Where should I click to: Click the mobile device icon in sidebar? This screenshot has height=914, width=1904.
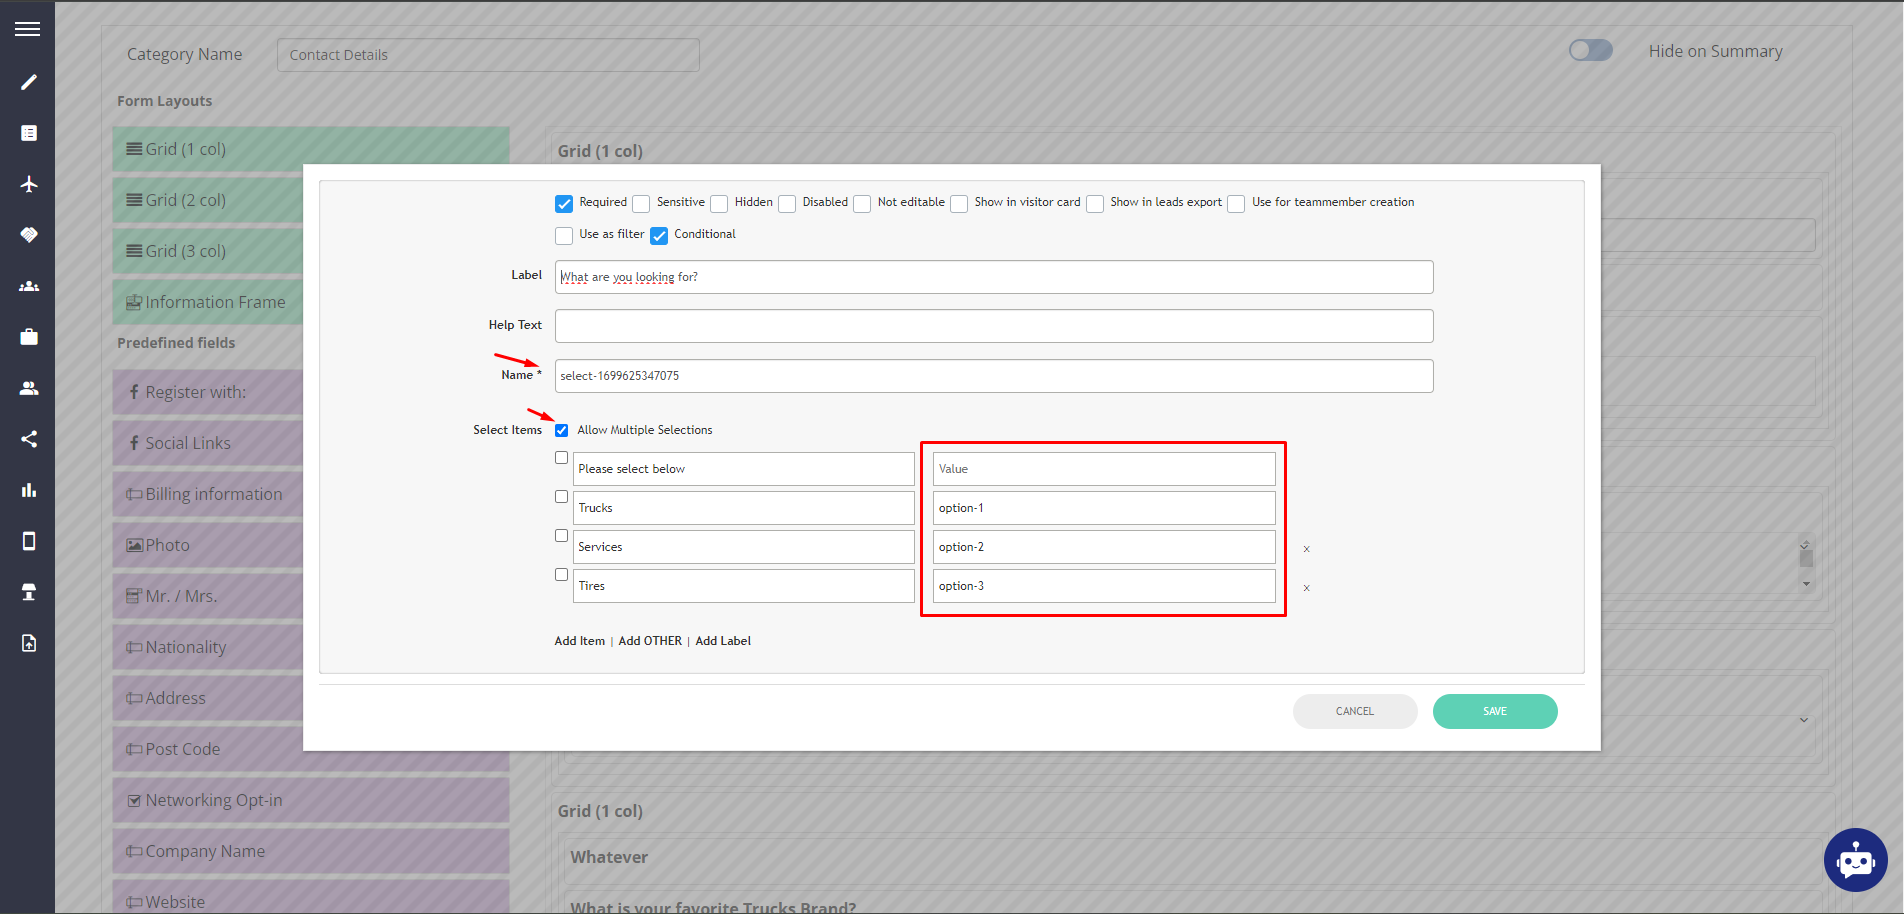[28, 541]
